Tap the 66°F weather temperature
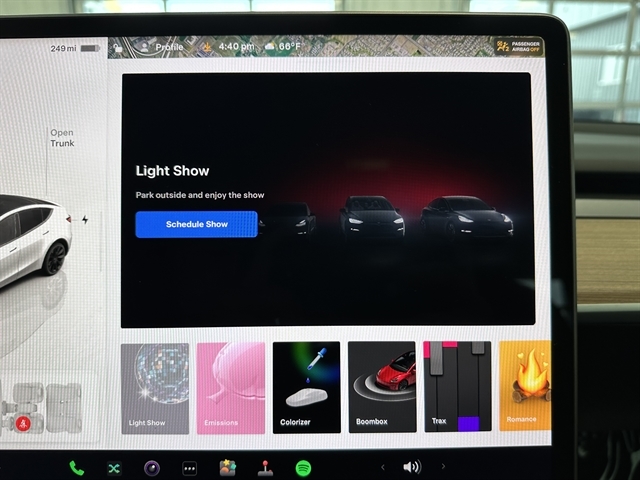The image size is (640, 480). click(290, 46)
